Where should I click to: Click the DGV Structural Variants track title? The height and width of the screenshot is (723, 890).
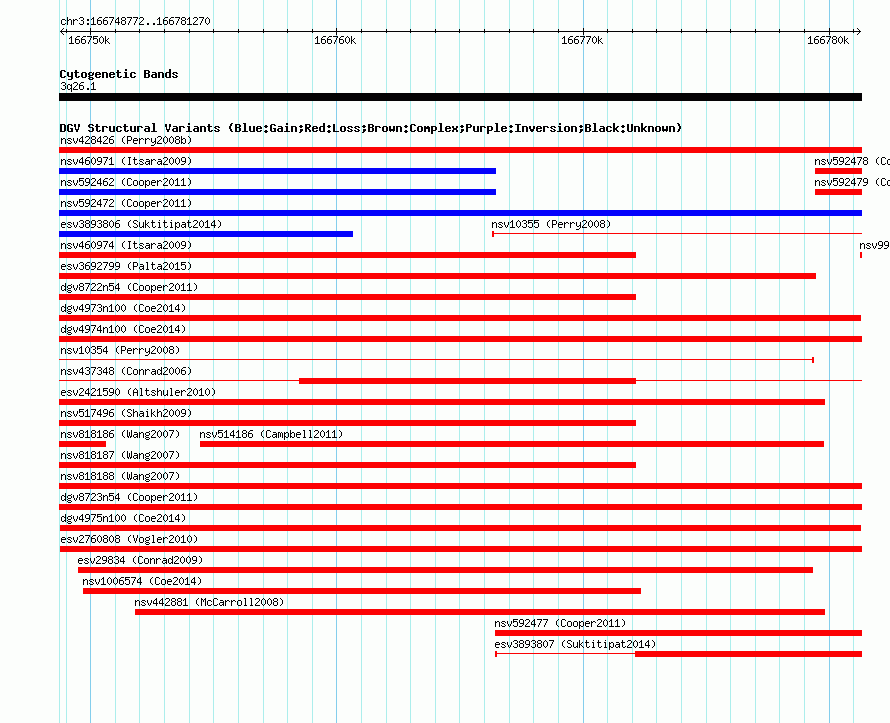click(x=371, y=128)
